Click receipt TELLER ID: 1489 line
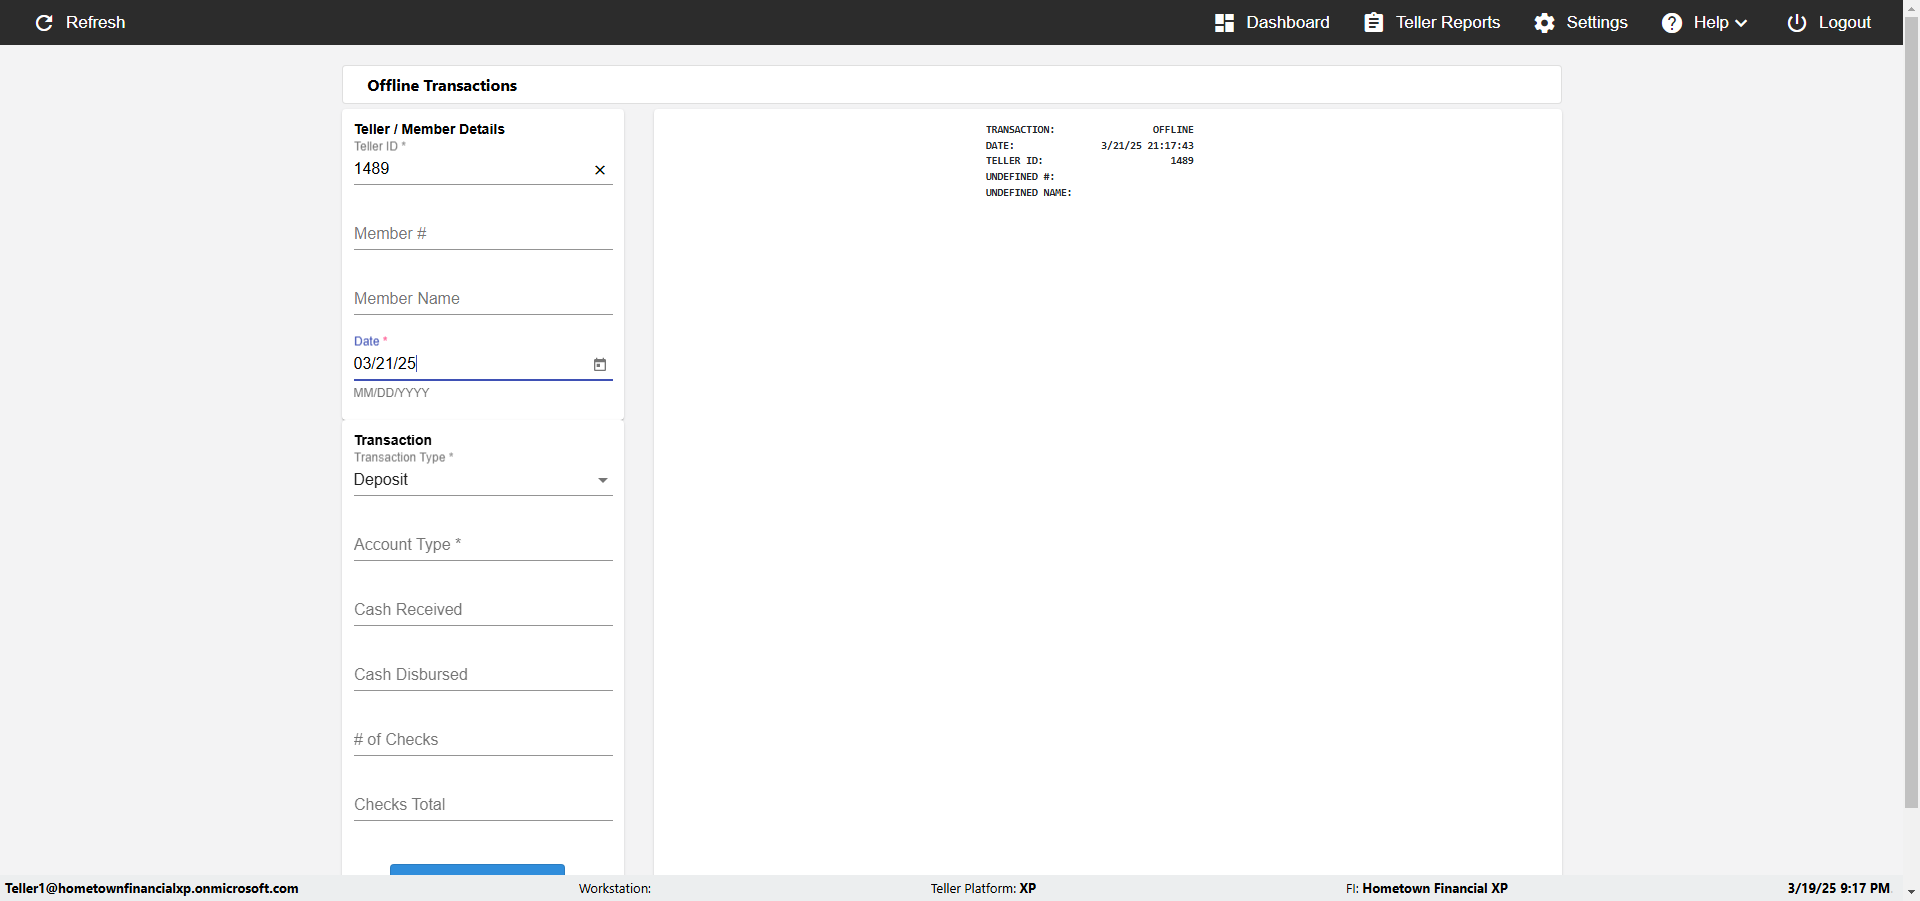The height and width of the screenshot is (901, 1920). click(1089, 161)
